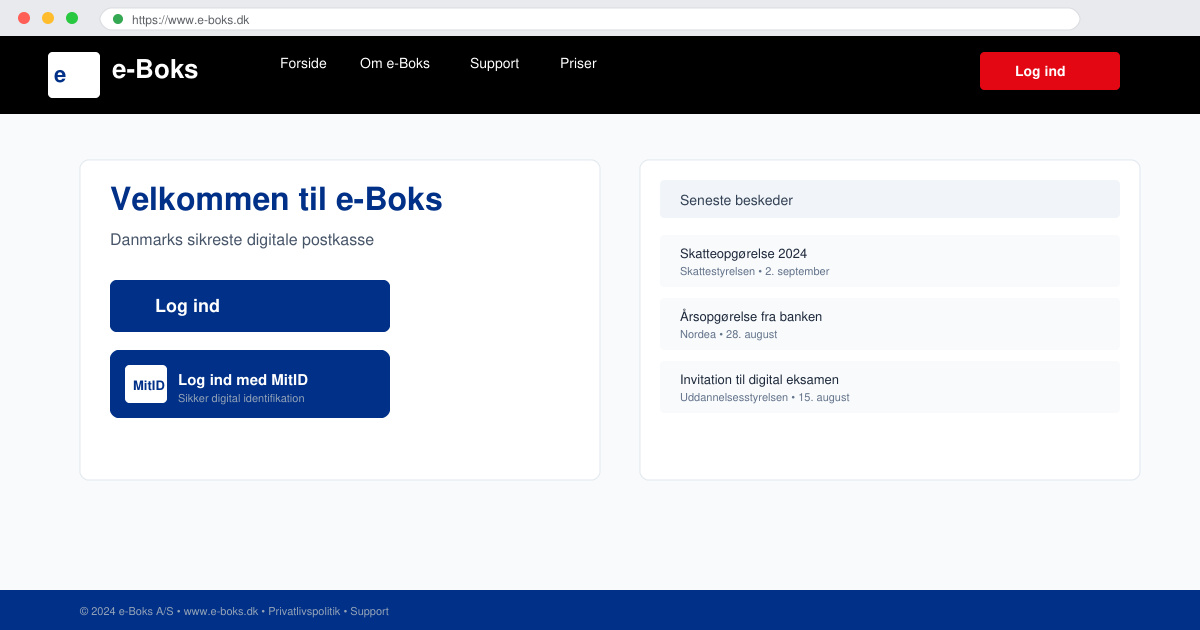
Task: Open the Forside navigation item
Action: click(303, 63)
